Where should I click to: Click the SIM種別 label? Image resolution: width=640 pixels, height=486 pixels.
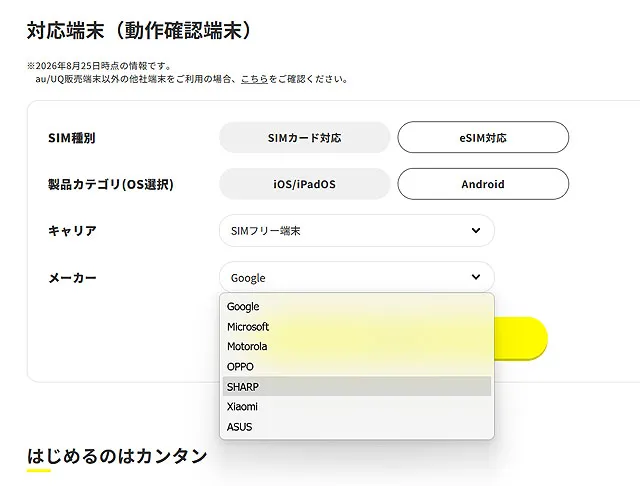pos(72,138)
